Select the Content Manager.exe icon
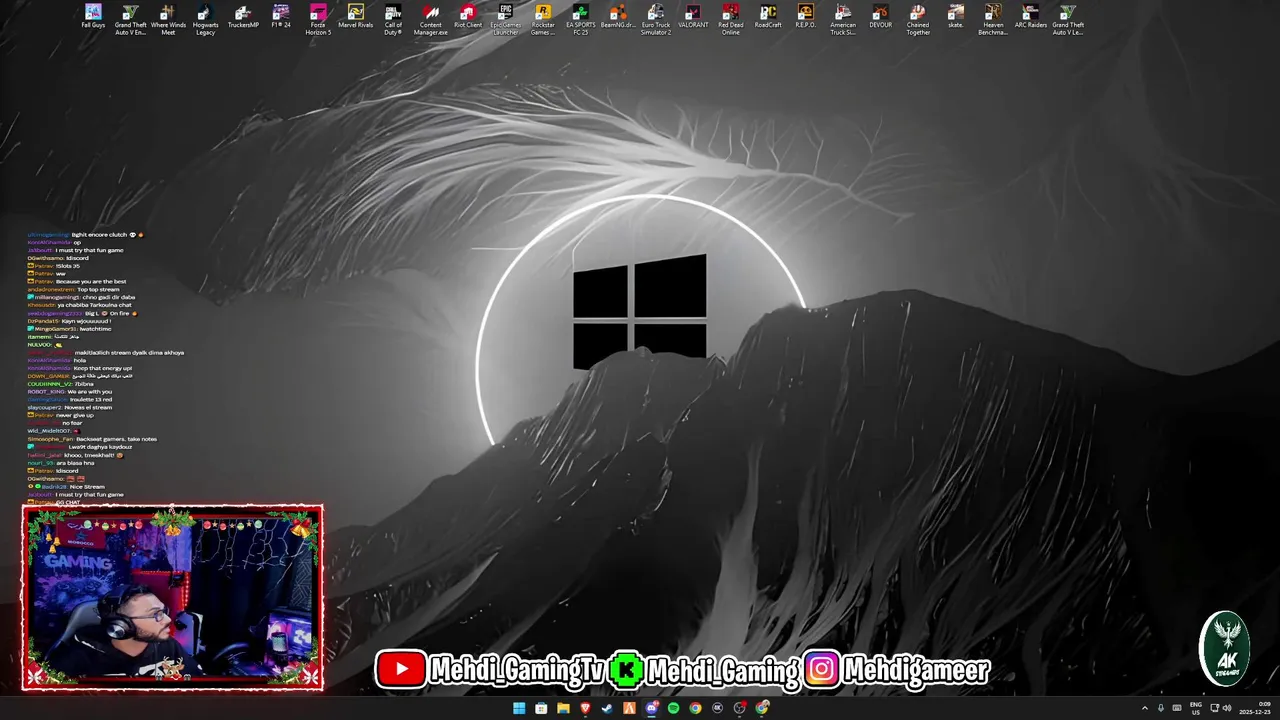Image resolution: width=1280 pixels, height=720 pixels. pos(430,20)
